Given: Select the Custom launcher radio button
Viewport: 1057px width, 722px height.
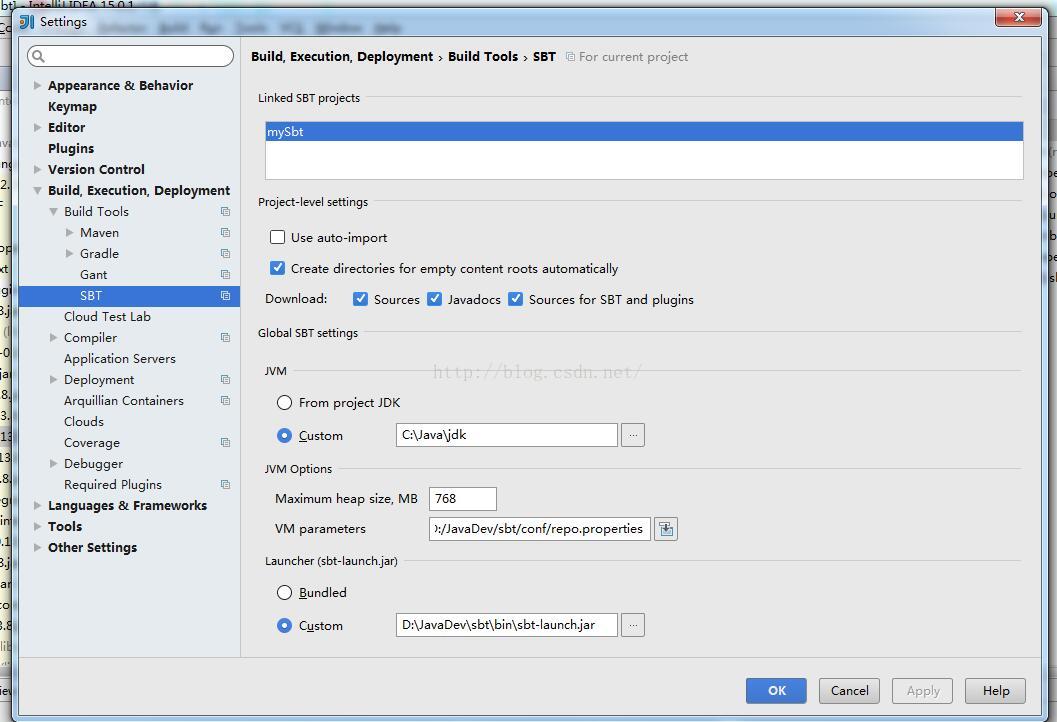Looking at the screenshot, I should tap(284, 626).
